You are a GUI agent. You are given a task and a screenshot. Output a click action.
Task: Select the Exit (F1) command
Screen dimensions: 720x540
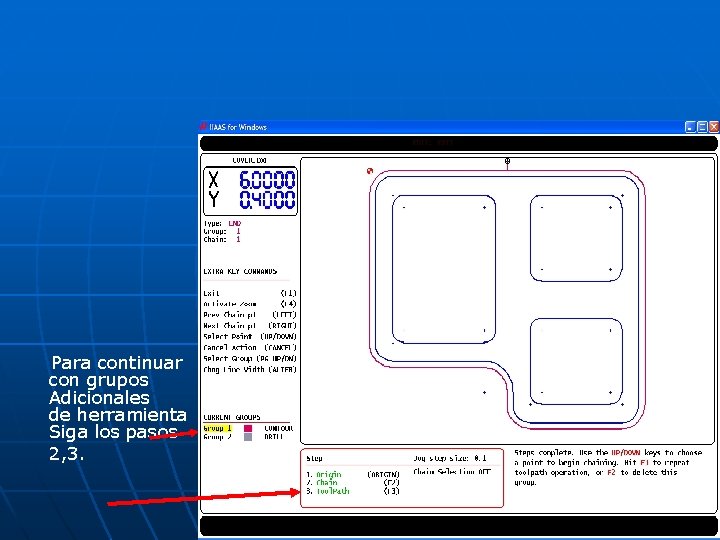[x=250, y=293]
